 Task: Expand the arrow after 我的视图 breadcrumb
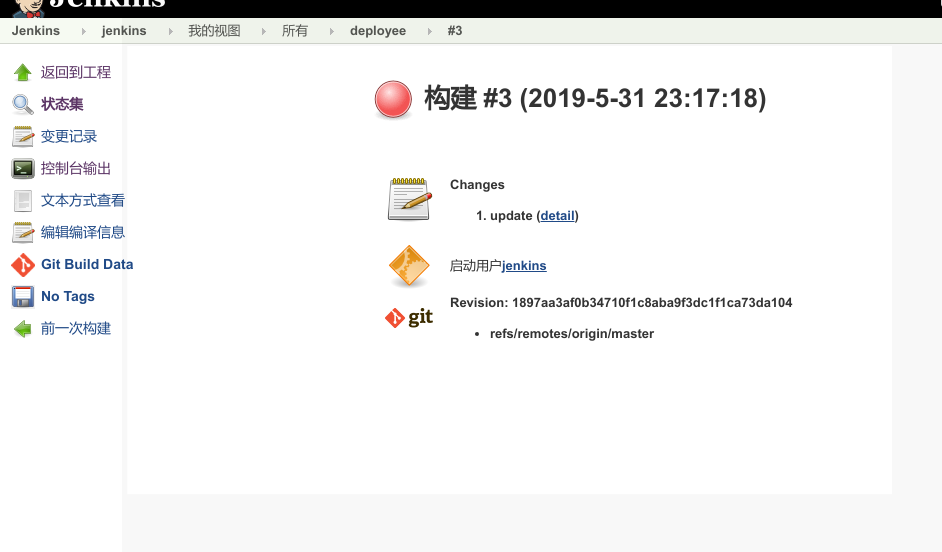click(264, 31)
